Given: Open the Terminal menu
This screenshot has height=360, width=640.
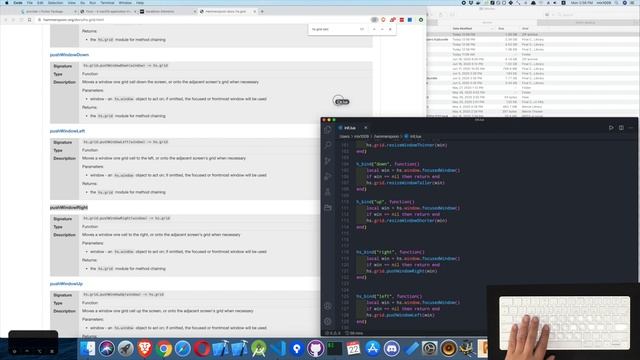Looking at the screenshot, I should (x=107, y=2).
